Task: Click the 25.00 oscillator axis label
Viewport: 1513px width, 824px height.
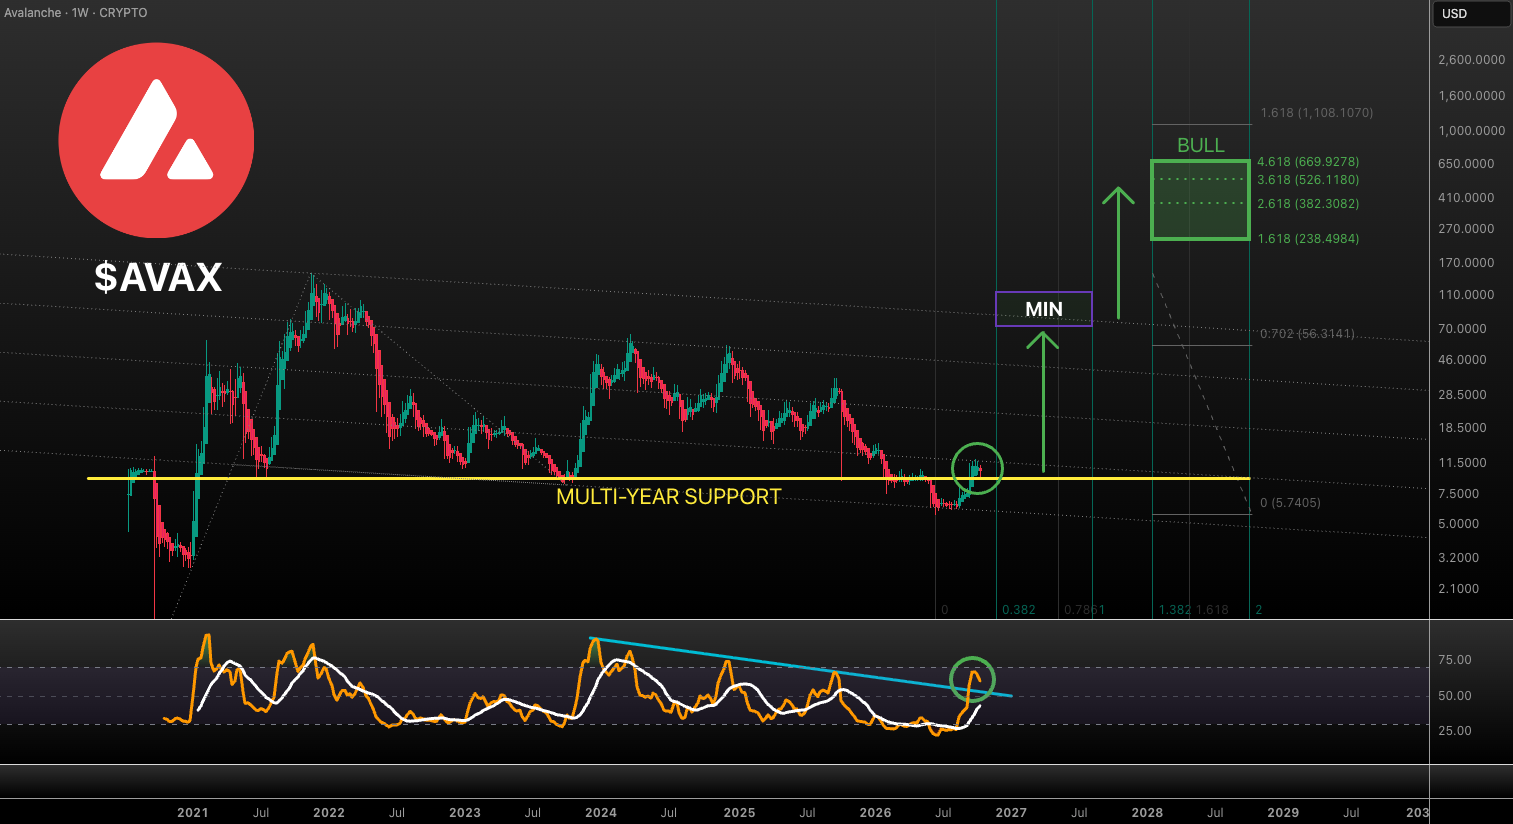Action: point(1455,731)
